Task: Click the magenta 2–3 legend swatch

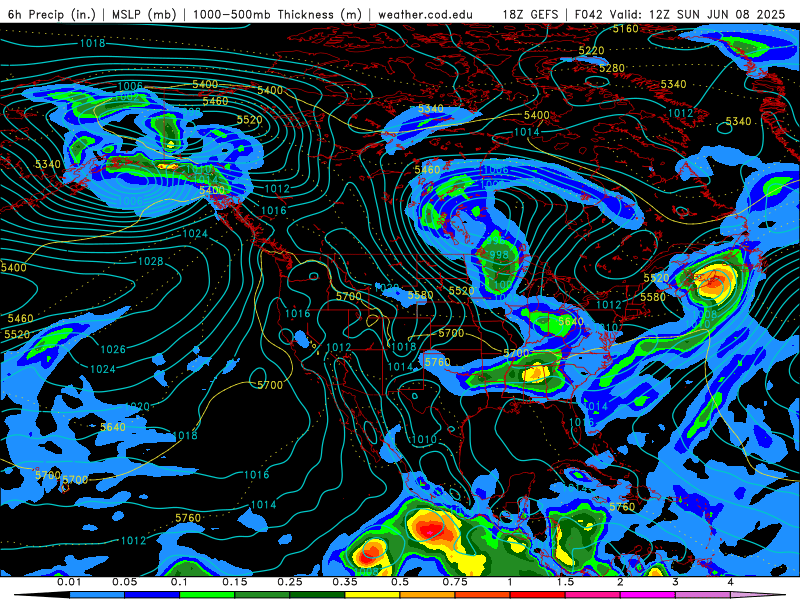Action: click(x=648, y=595)
